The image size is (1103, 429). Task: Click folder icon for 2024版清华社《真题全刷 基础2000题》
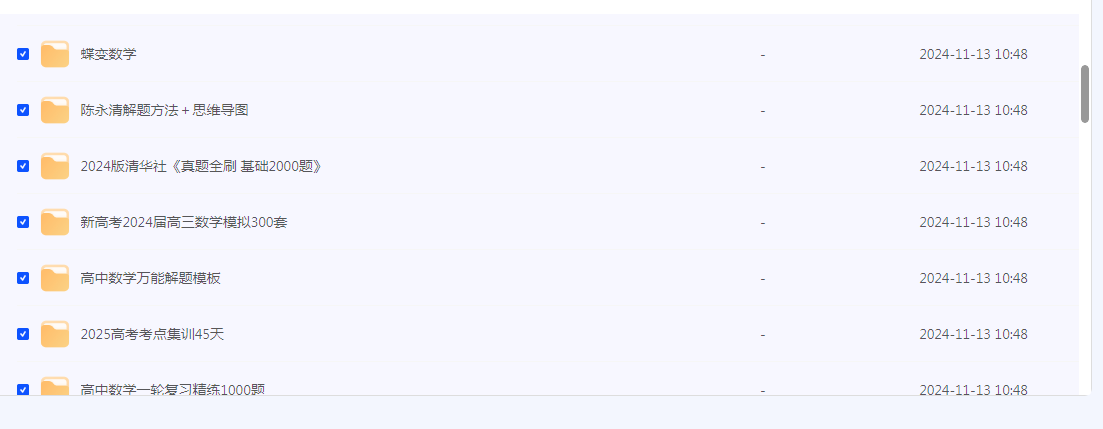[55, 166]
